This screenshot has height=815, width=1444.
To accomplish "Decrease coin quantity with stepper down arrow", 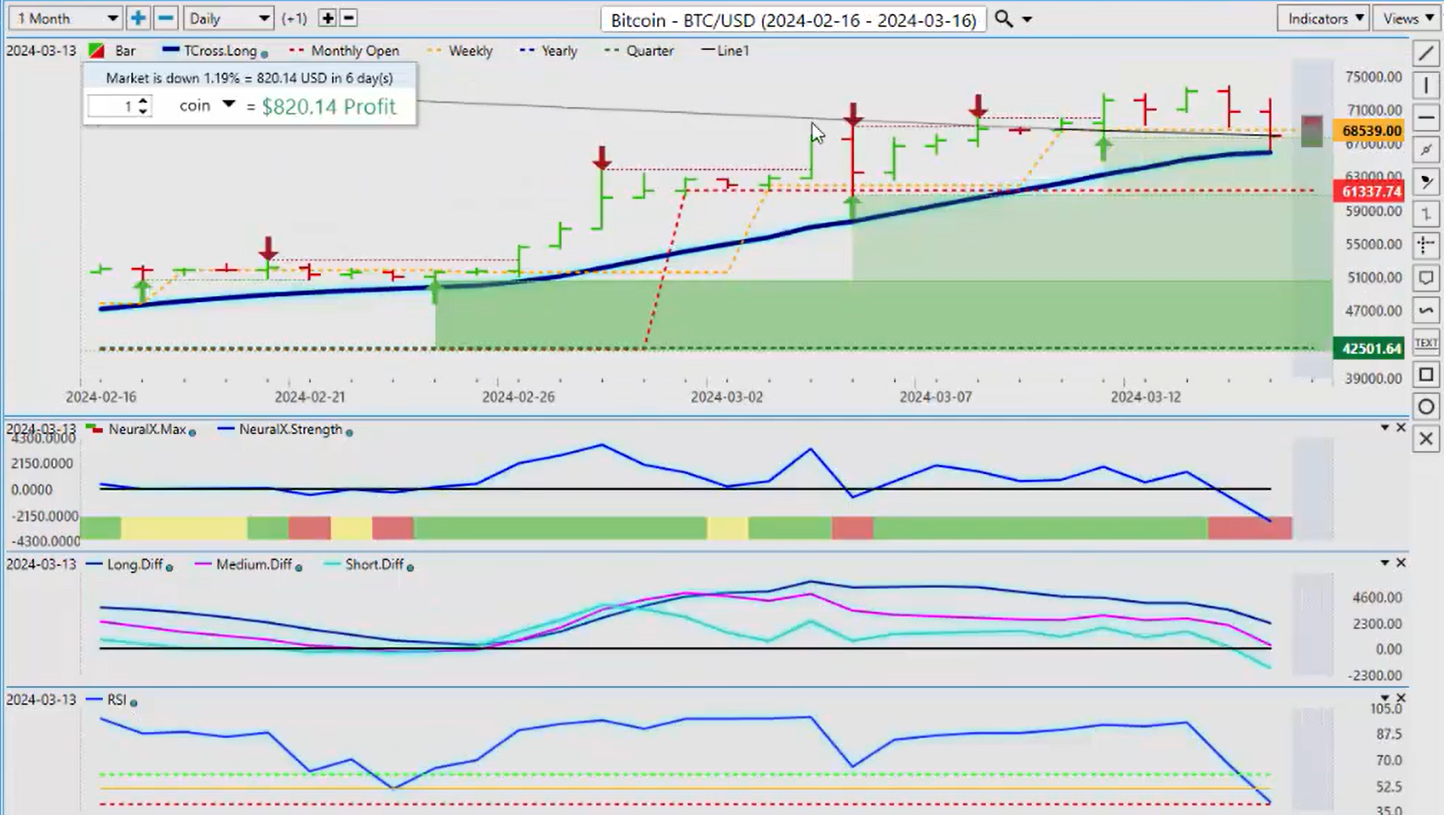I will 143,111.
